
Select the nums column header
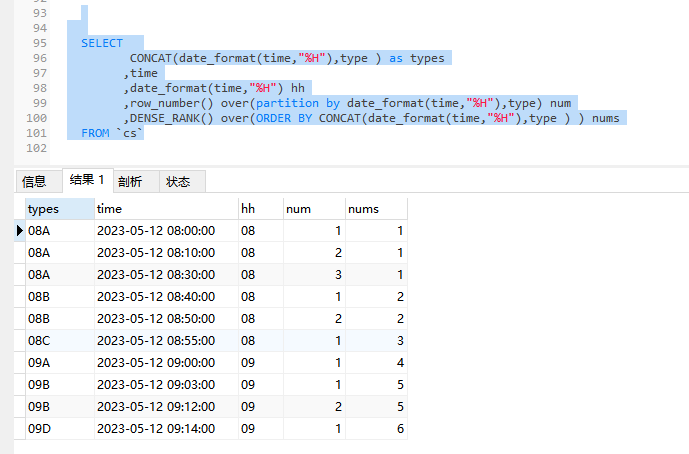375,209
